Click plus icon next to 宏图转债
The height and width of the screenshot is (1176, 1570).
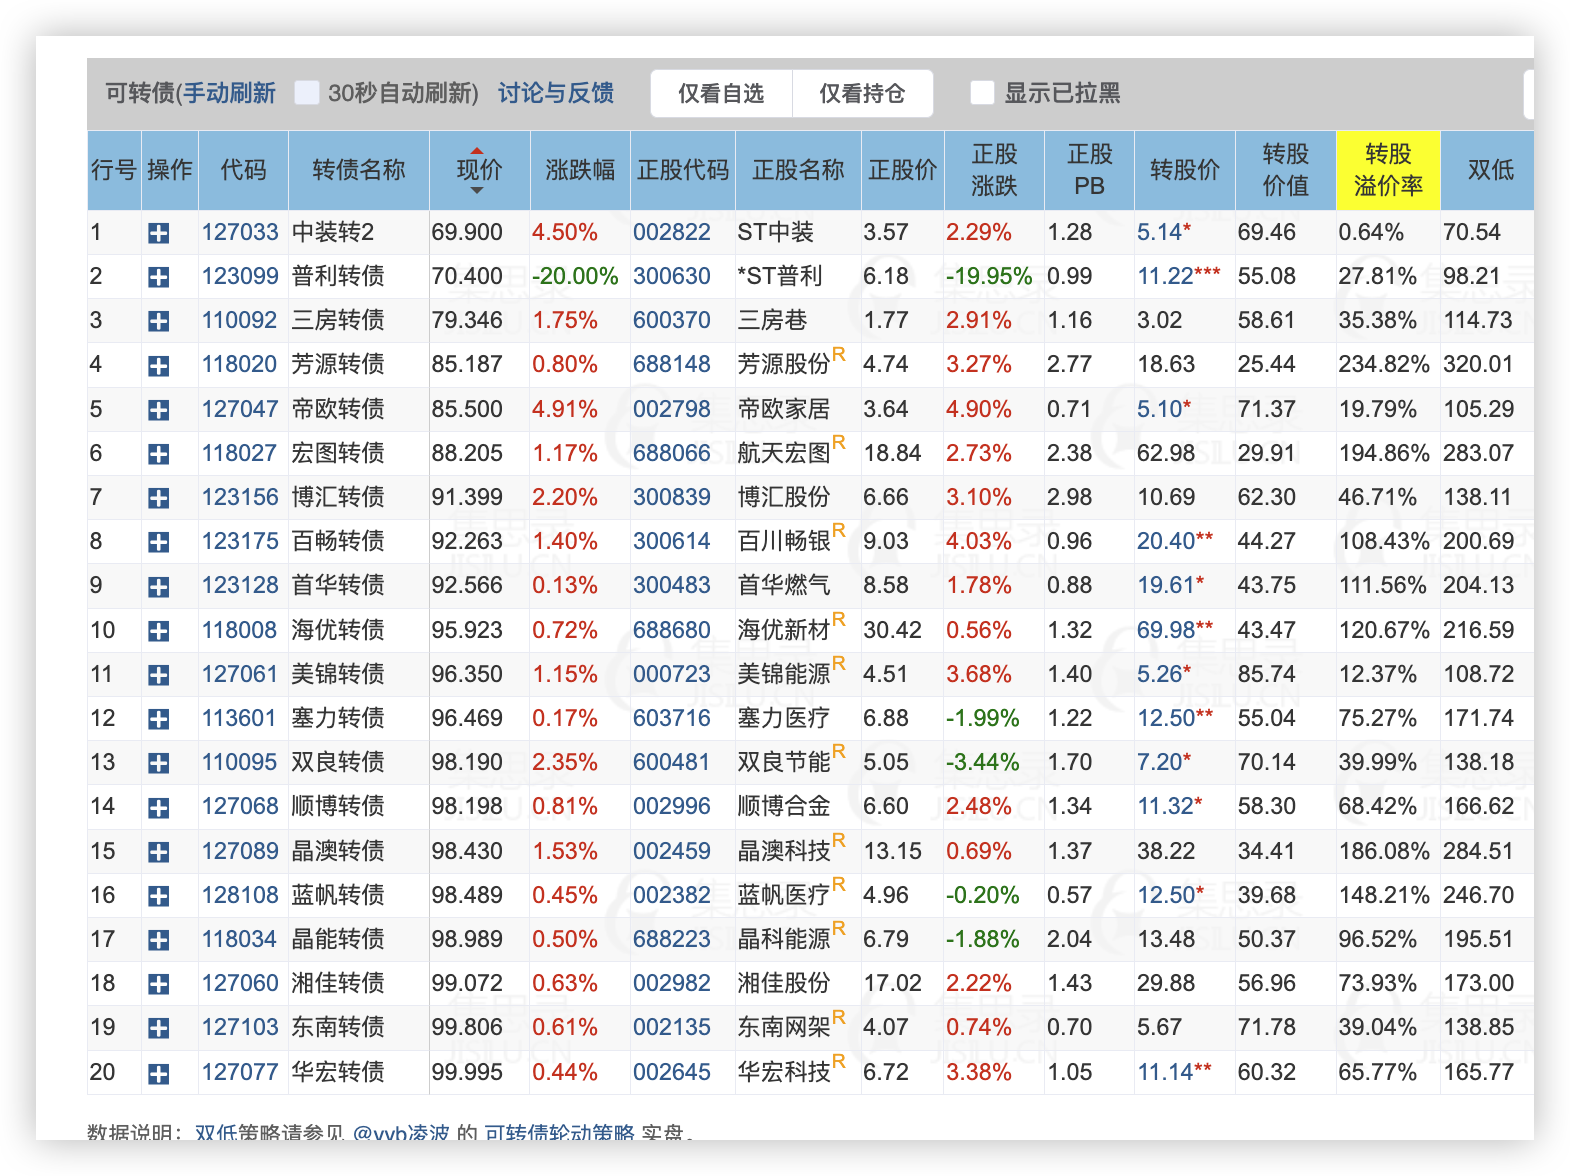(158, 454)
